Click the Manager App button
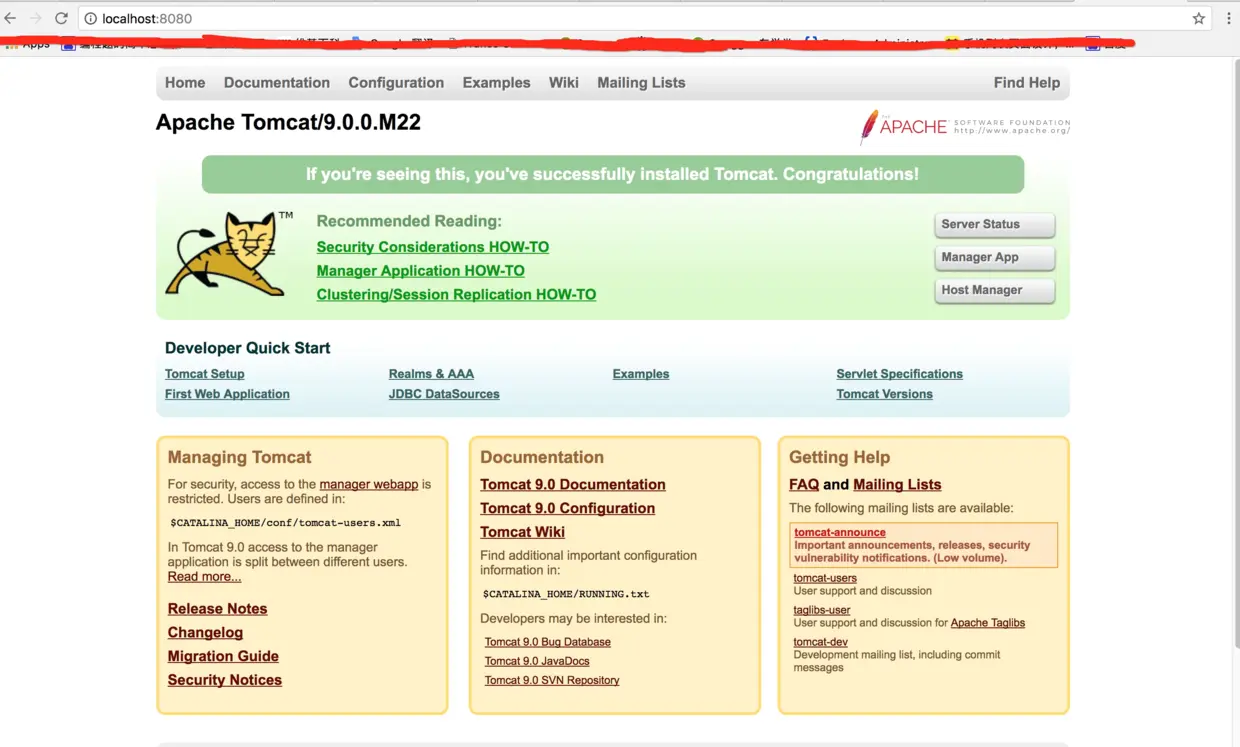 coord(994,257)
